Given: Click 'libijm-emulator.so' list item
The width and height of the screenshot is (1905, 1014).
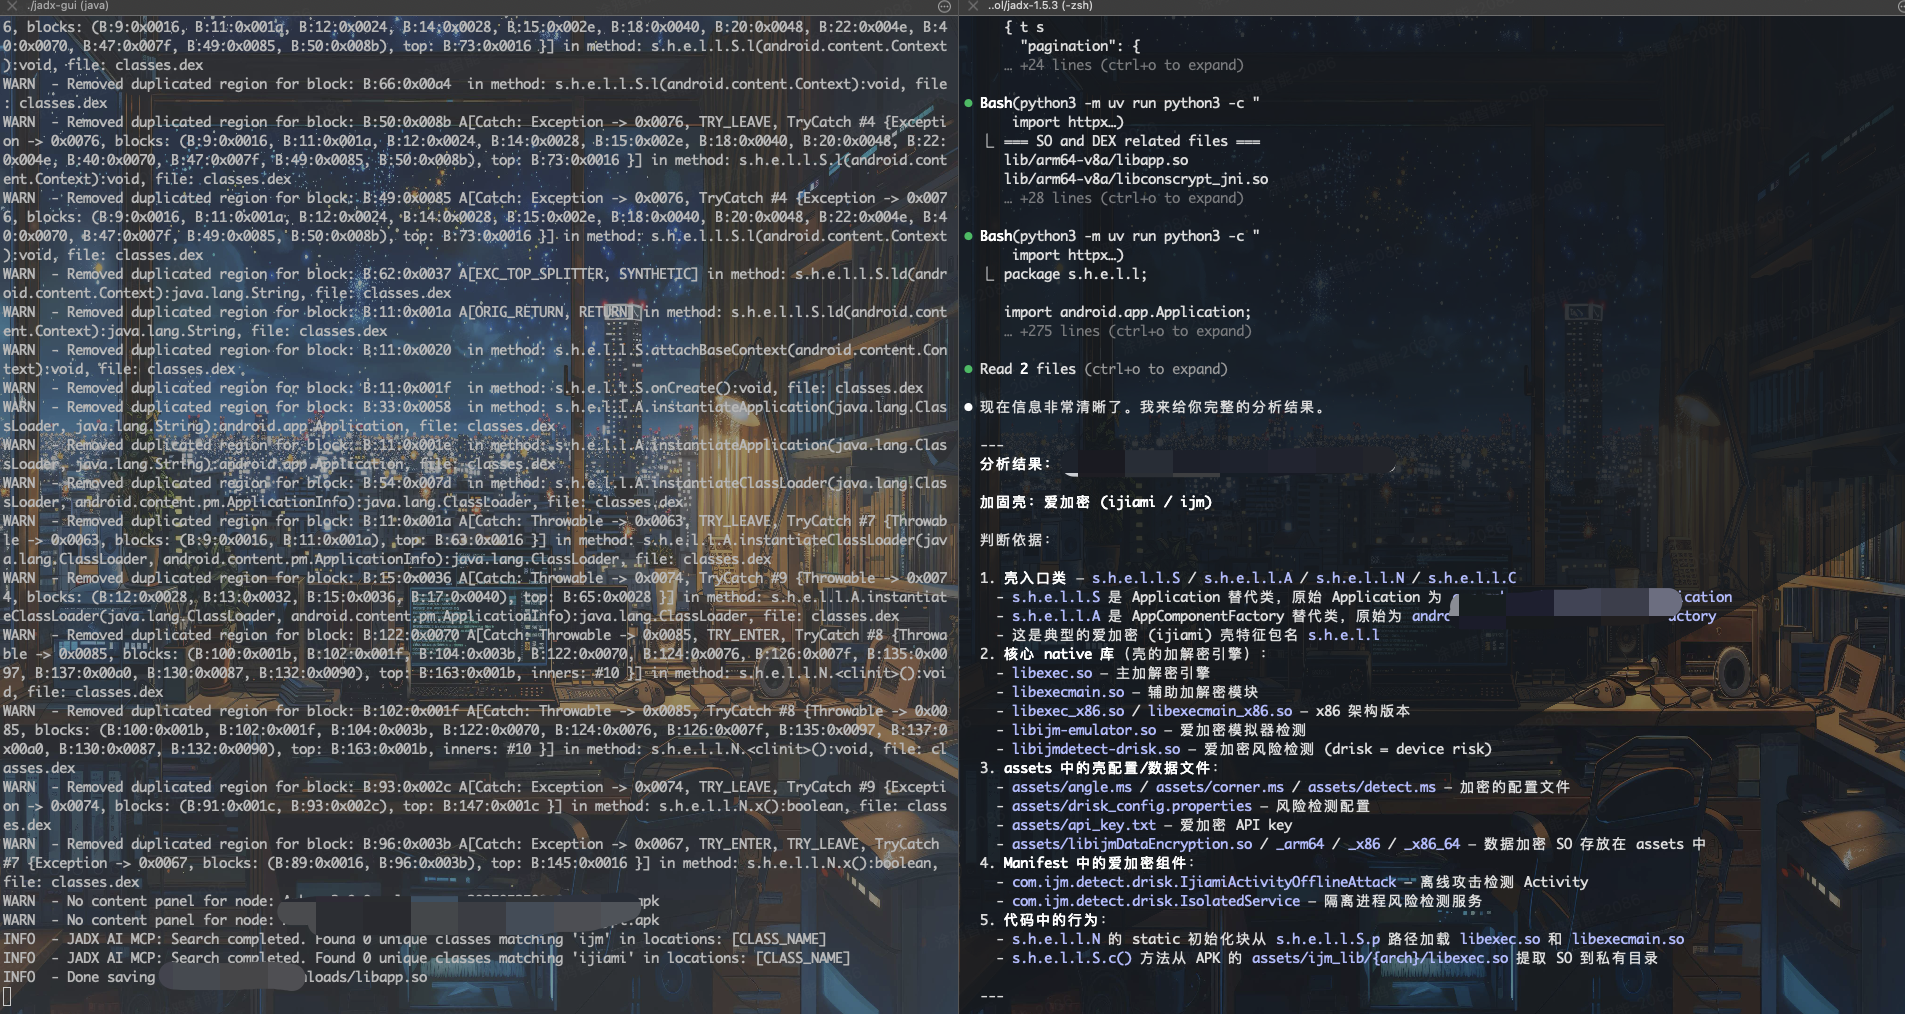Looking at the screenshot, I should [1083, 730].
